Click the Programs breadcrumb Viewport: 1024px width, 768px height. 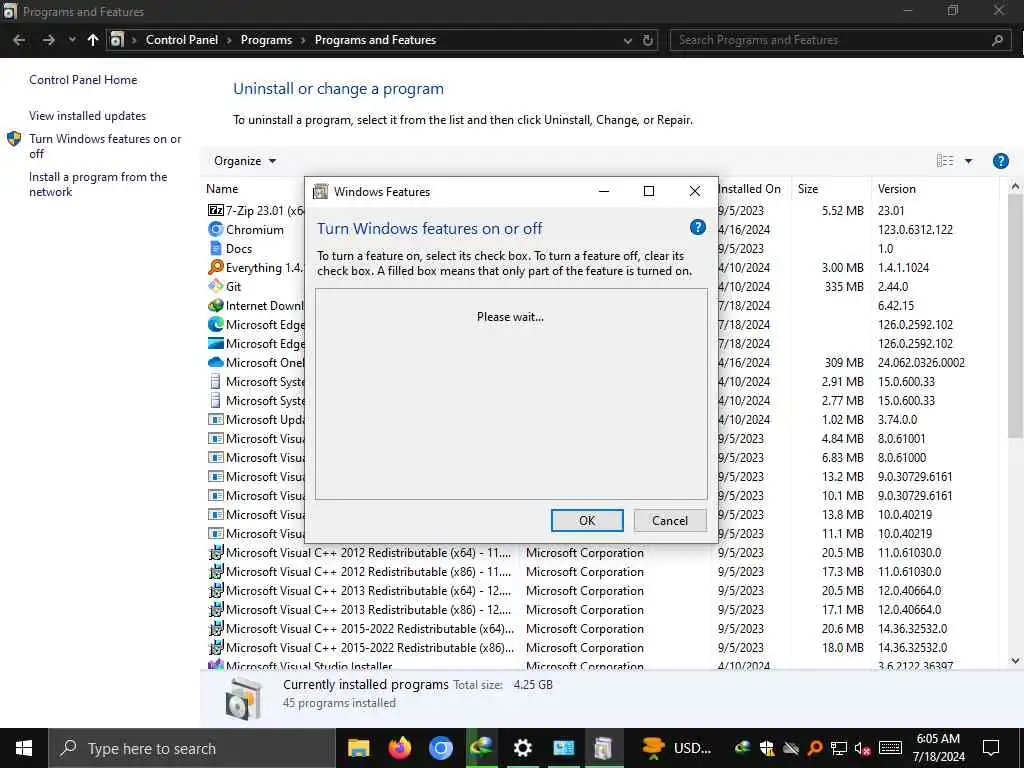tap(266, 40)
